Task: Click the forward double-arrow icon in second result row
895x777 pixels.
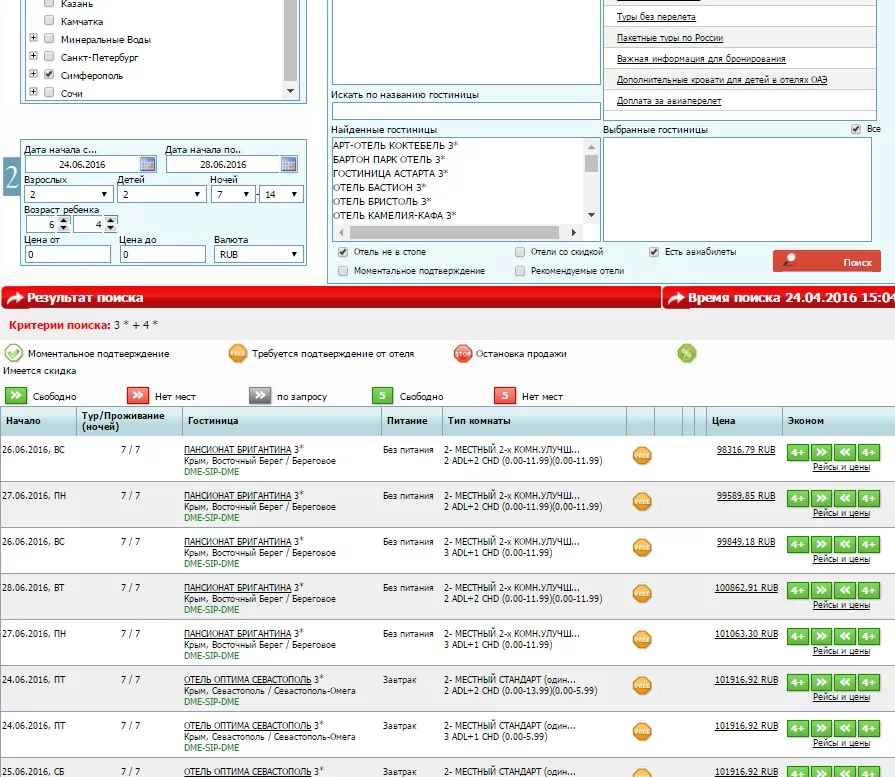Action: coord(821,498)
